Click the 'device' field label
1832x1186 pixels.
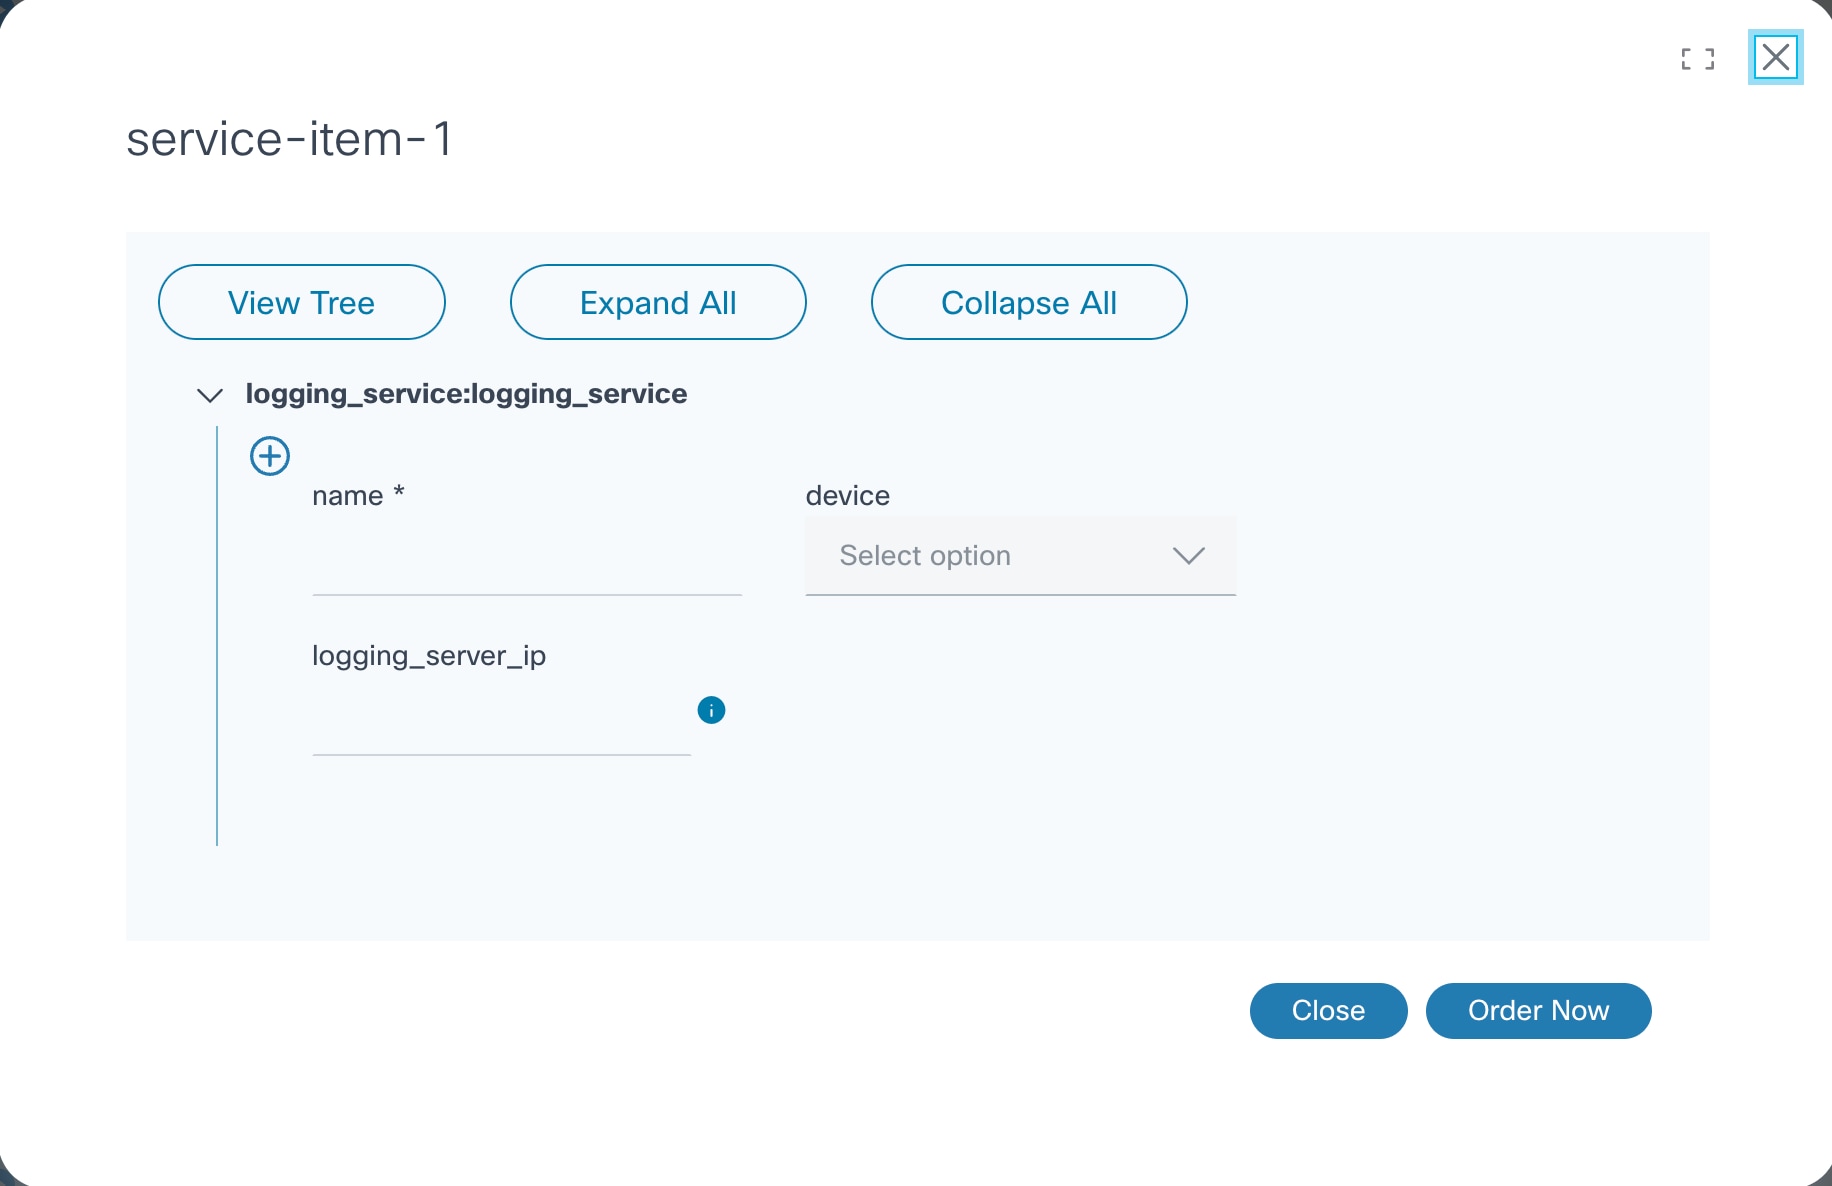[x=847, y=496]
